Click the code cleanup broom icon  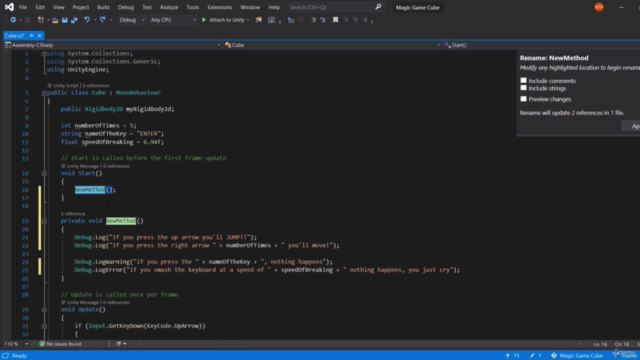point(118,344)
